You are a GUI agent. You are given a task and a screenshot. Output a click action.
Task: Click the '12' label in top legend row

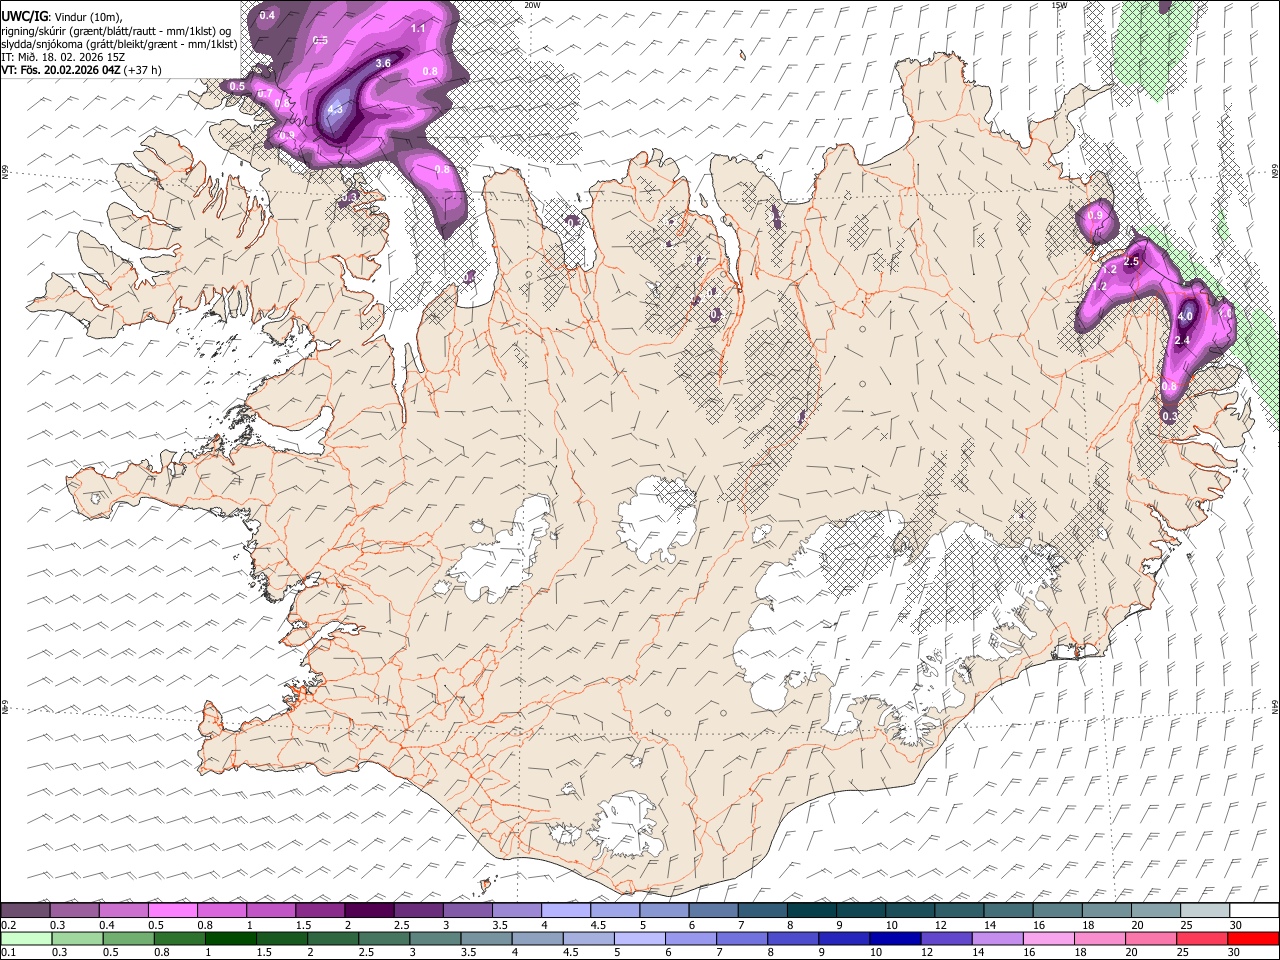click(x=940, y=925)
